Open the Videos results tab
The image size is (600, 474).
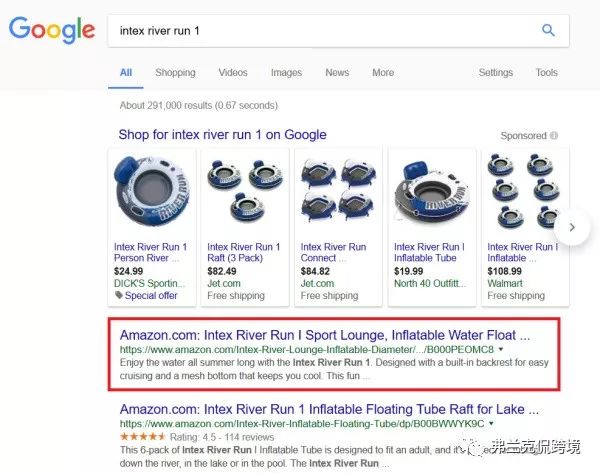click(233, 73)
